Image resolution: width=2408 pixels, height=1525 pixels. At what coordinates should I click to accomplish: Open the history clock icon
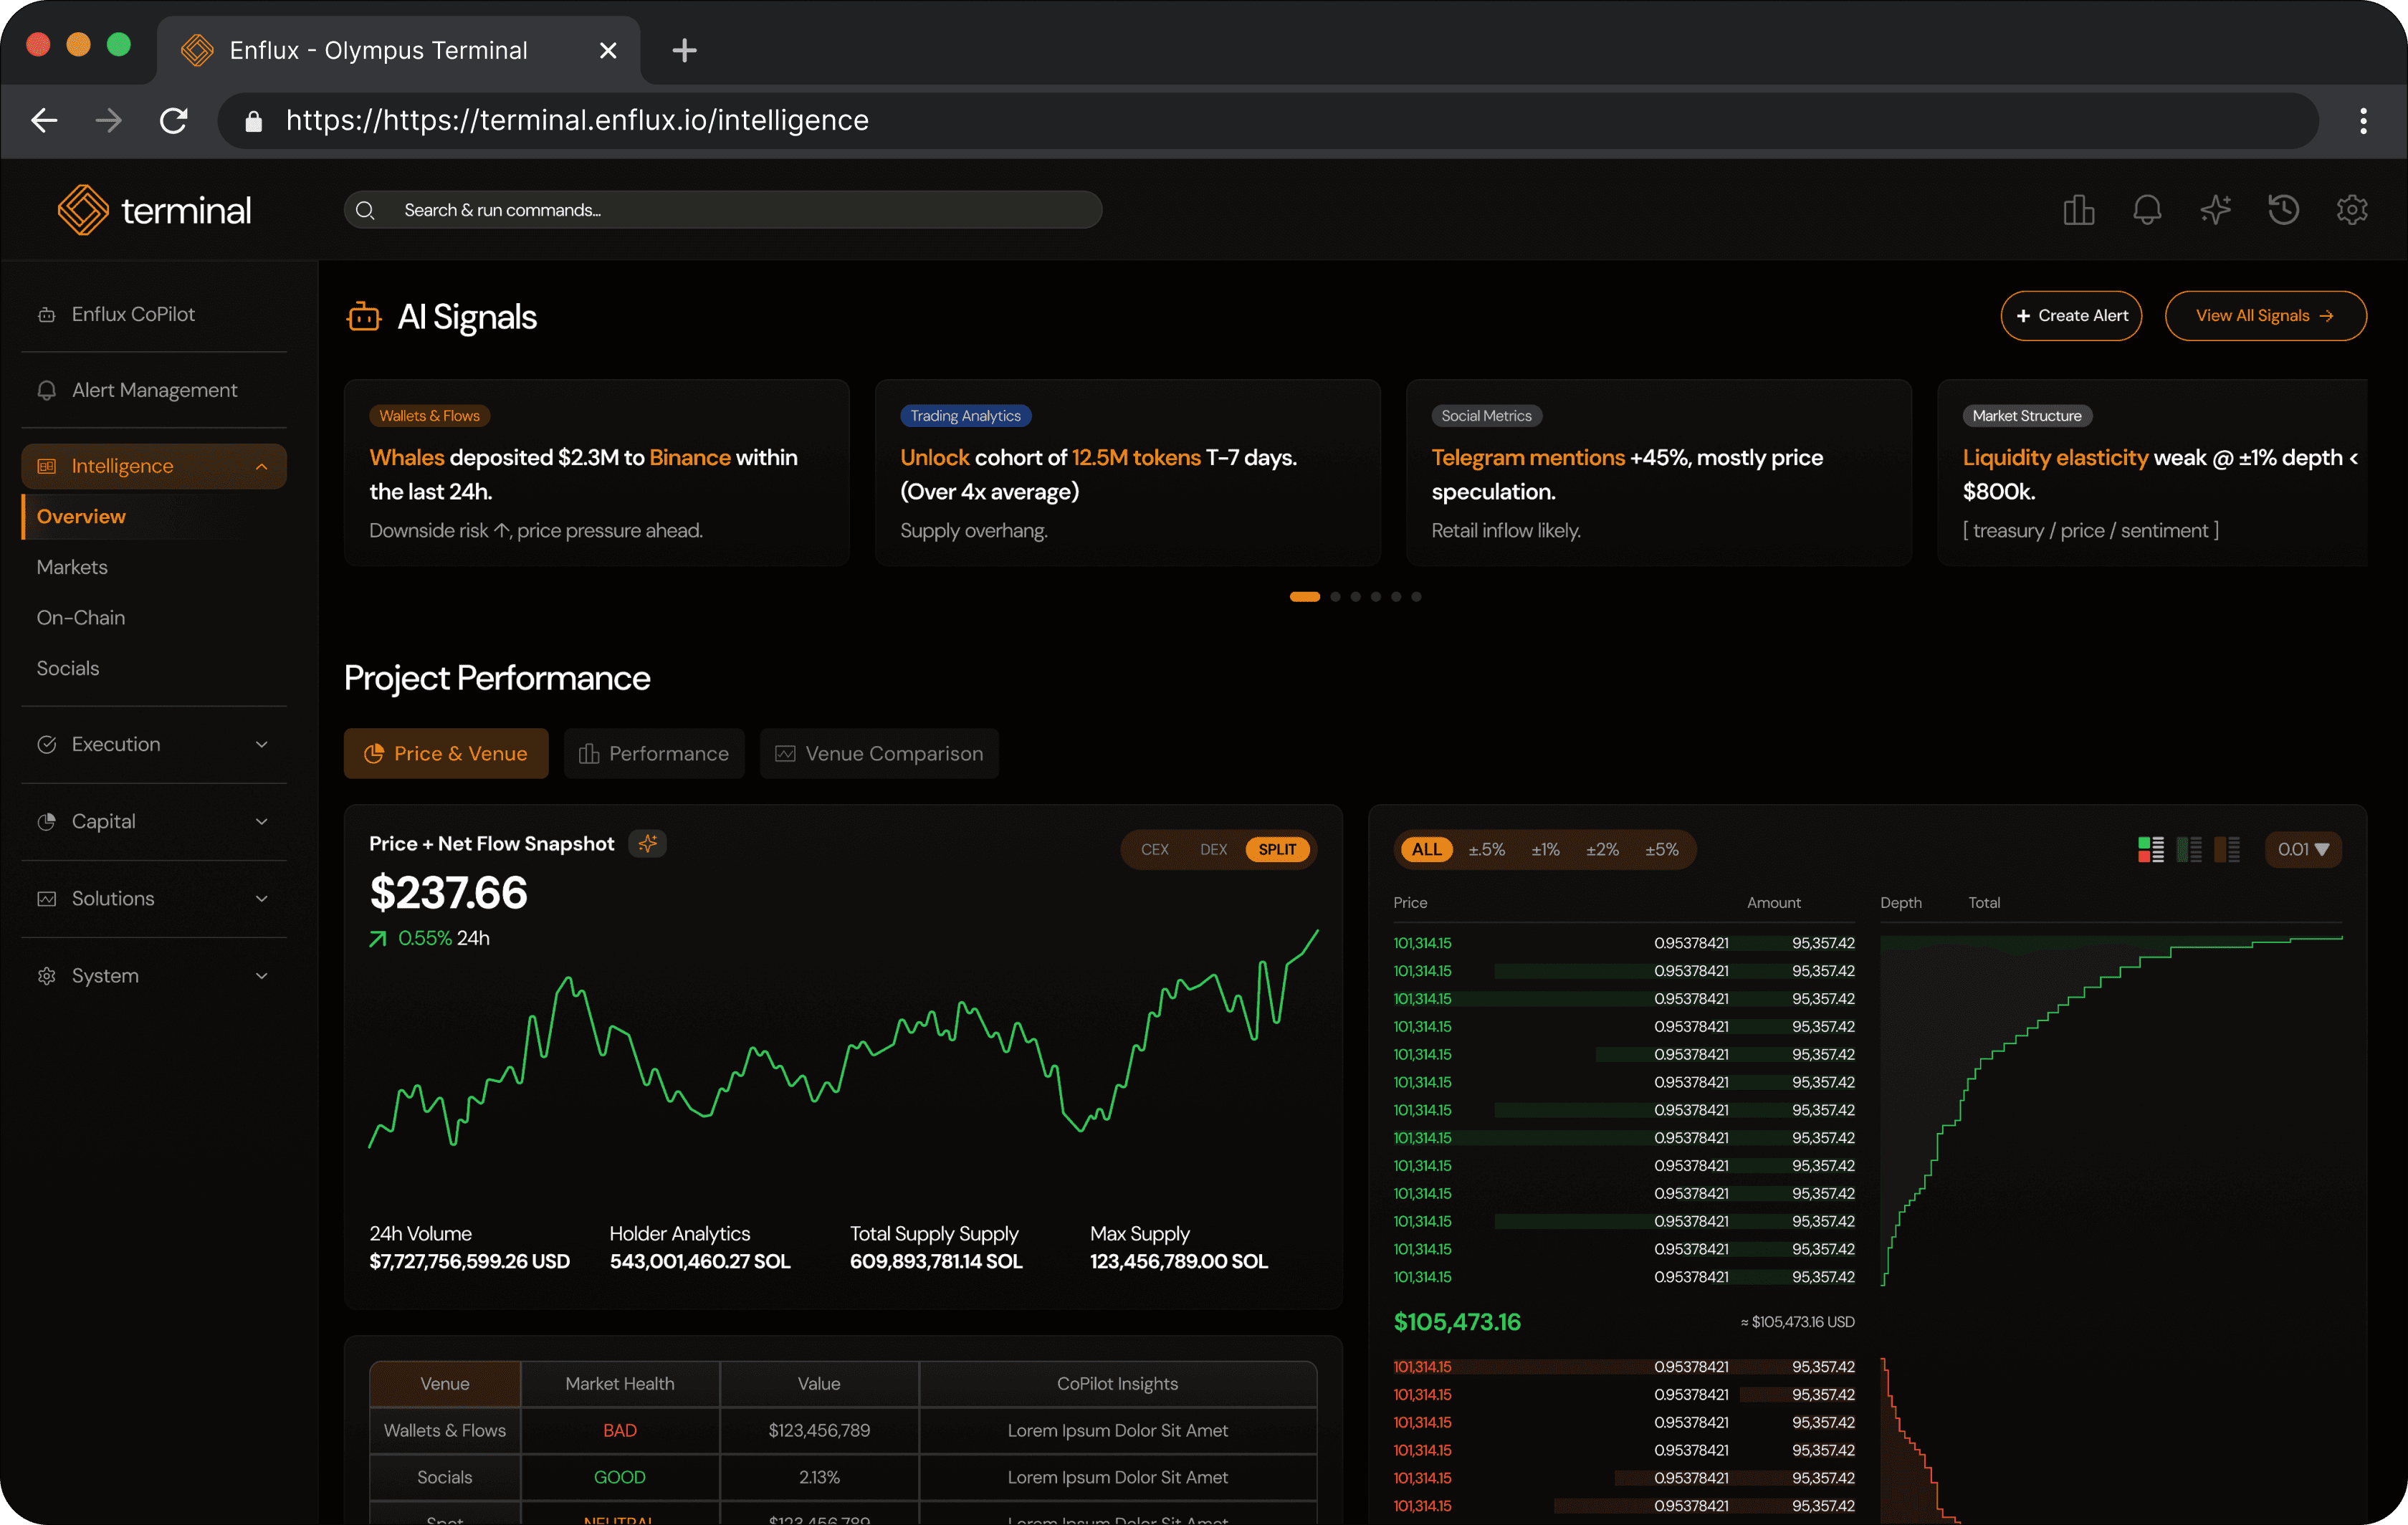point(2283,210)
